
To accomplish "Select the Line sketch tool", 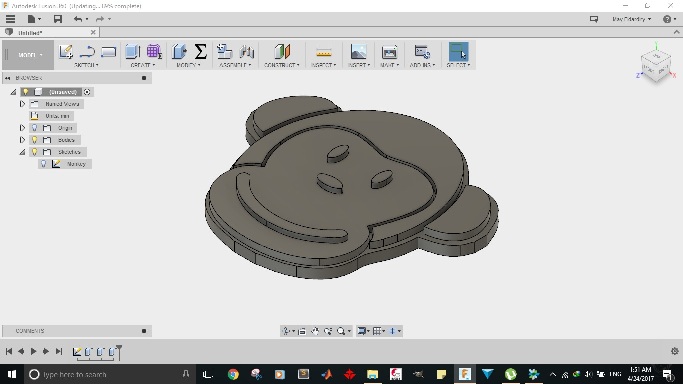I will tap(87, 51).
